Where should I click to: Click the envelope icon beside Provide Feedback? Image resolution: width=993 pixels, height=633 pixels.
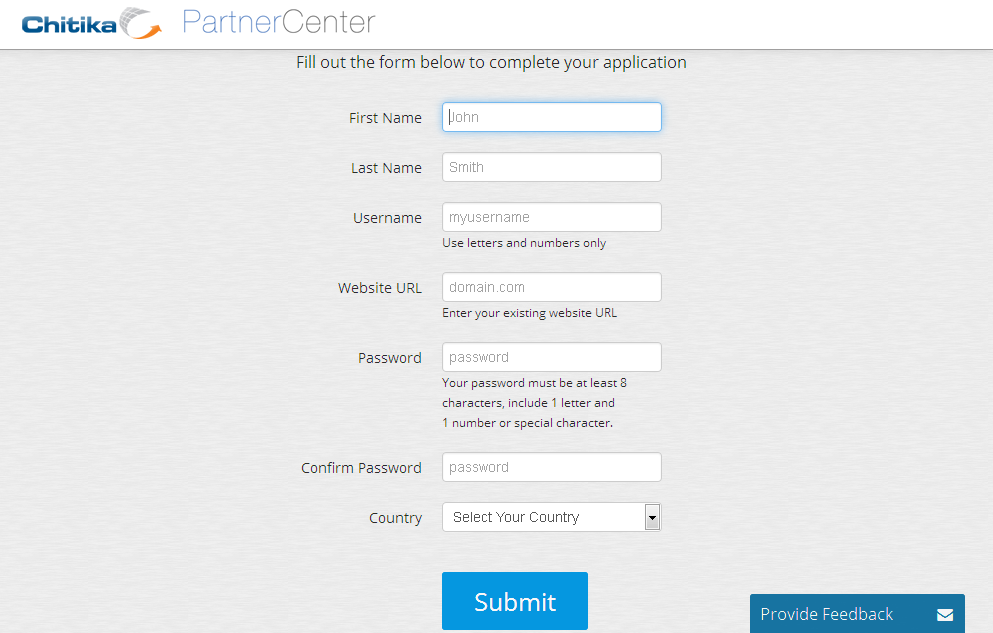pyautogui.click(x=945, y=615)
